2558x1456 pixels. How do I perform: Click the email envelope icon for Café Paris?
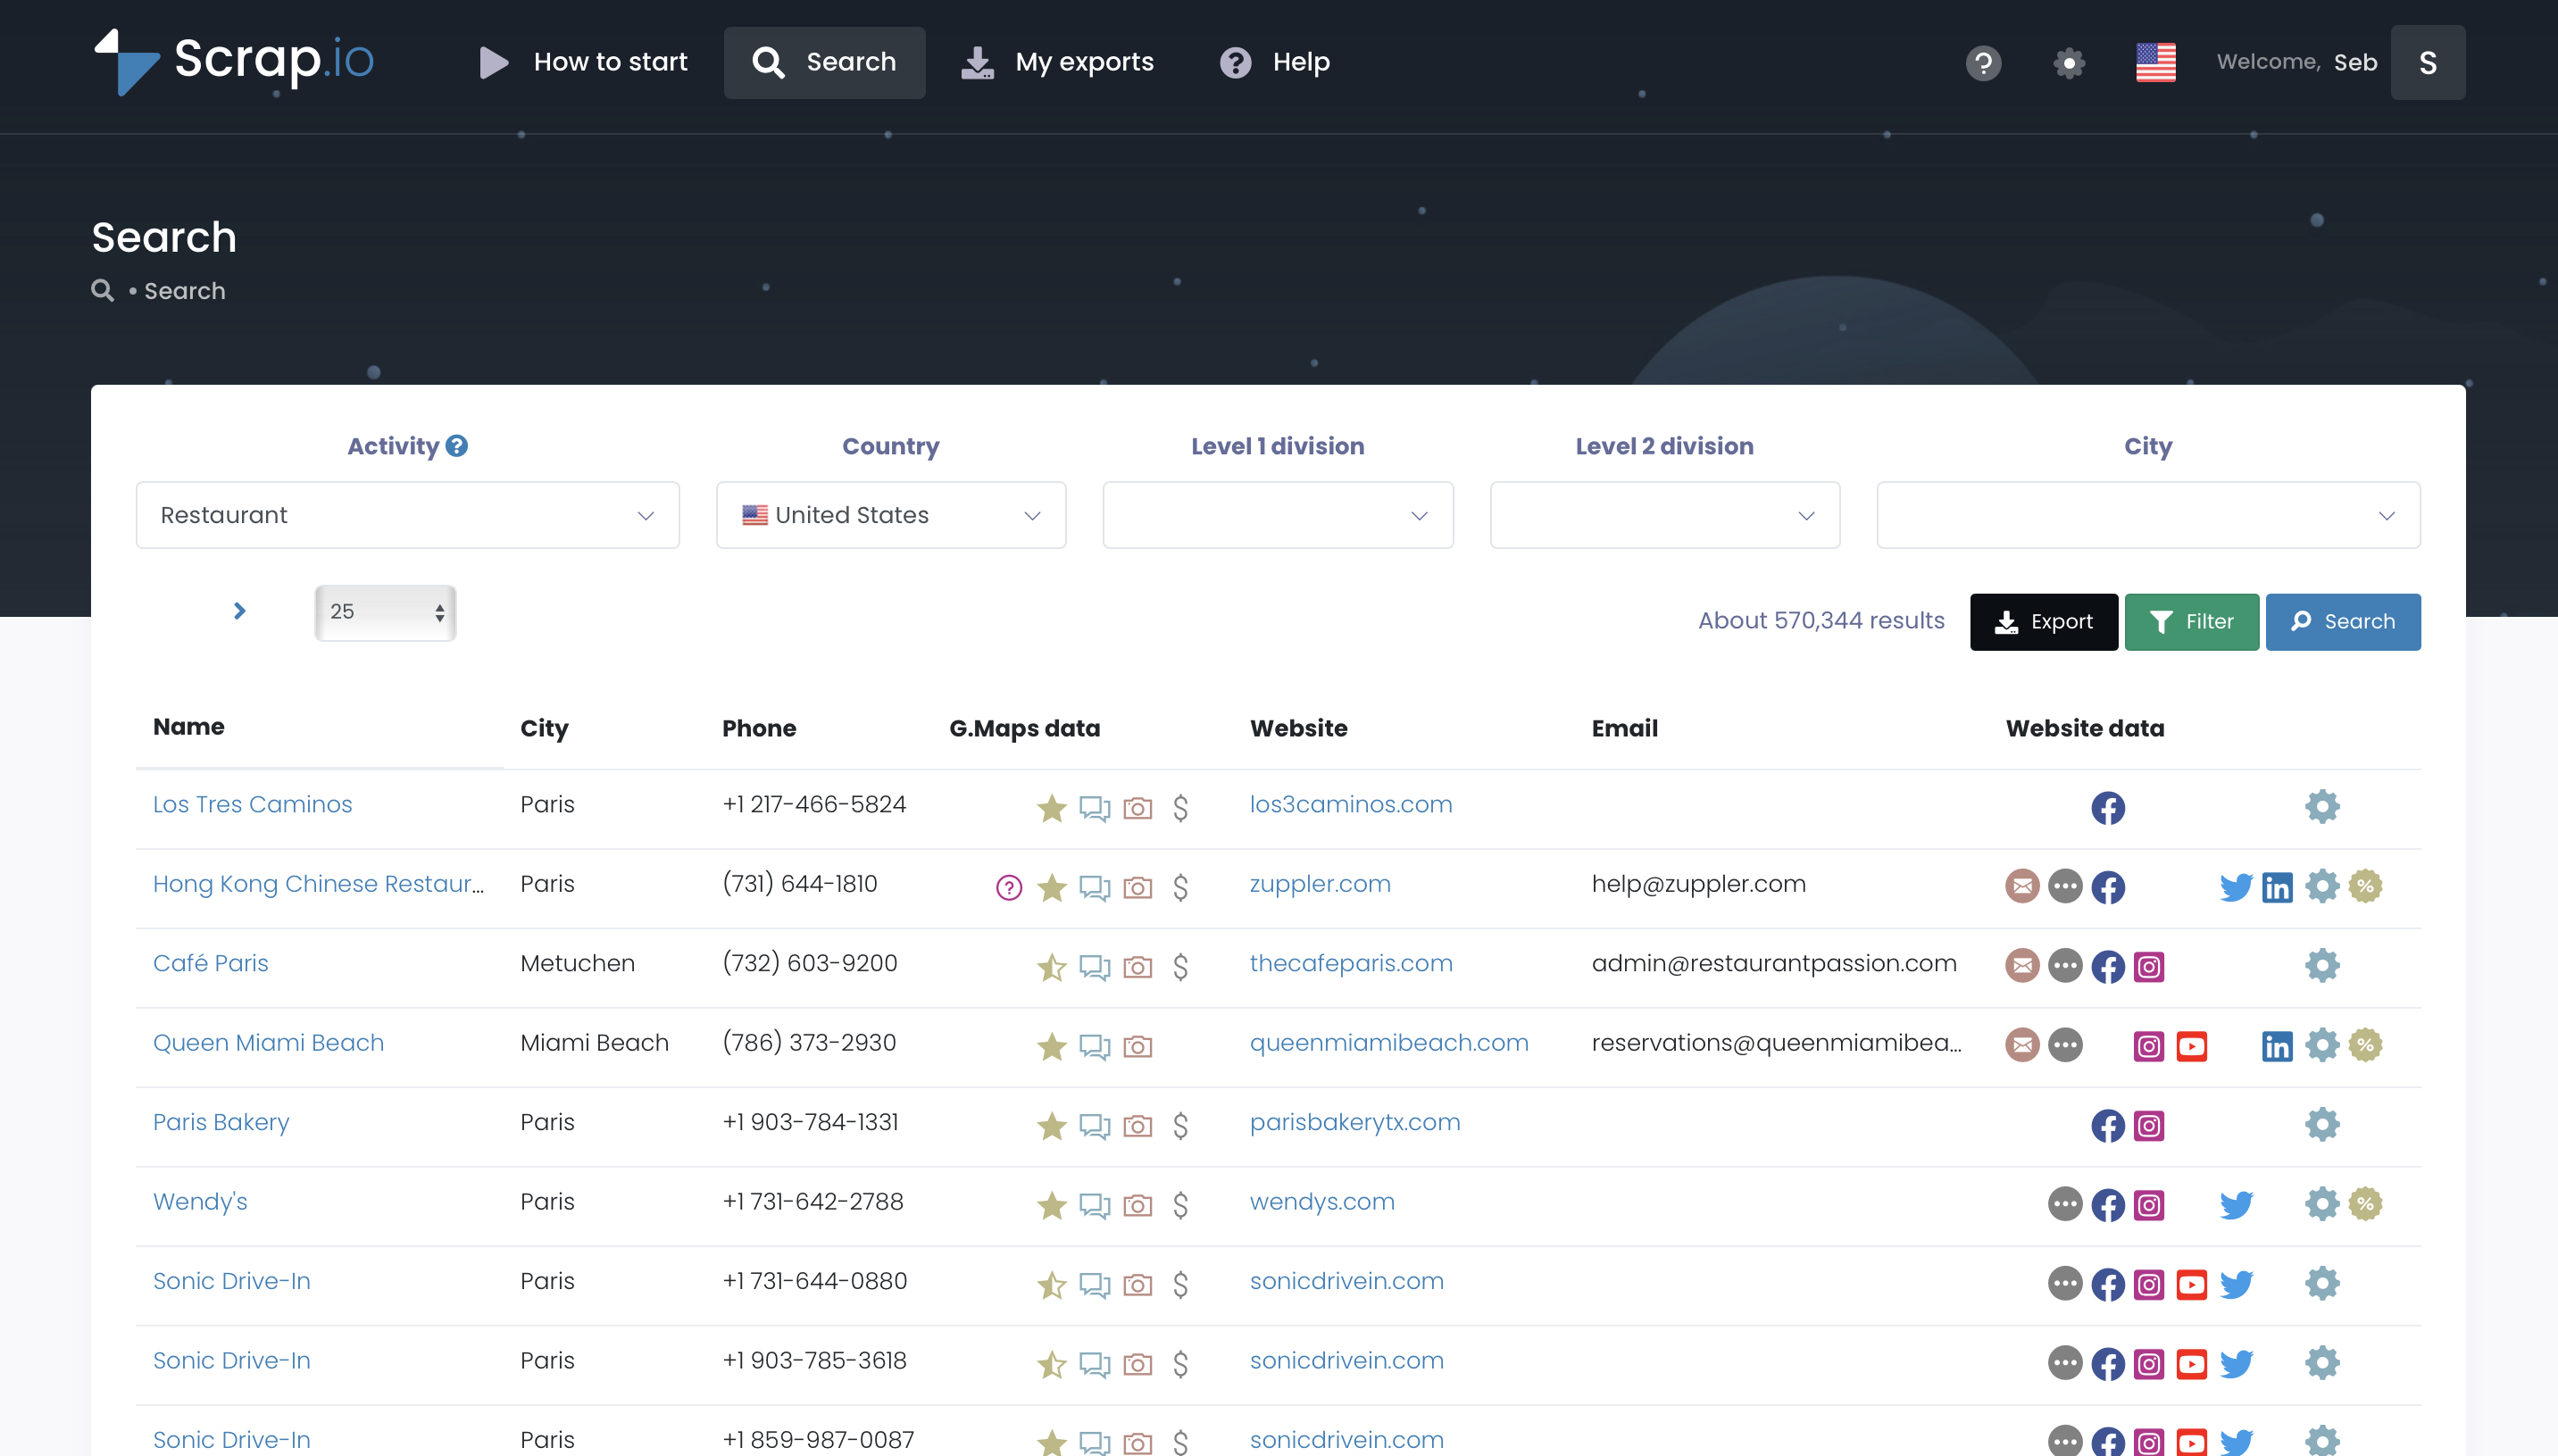tap(2021, 966)
